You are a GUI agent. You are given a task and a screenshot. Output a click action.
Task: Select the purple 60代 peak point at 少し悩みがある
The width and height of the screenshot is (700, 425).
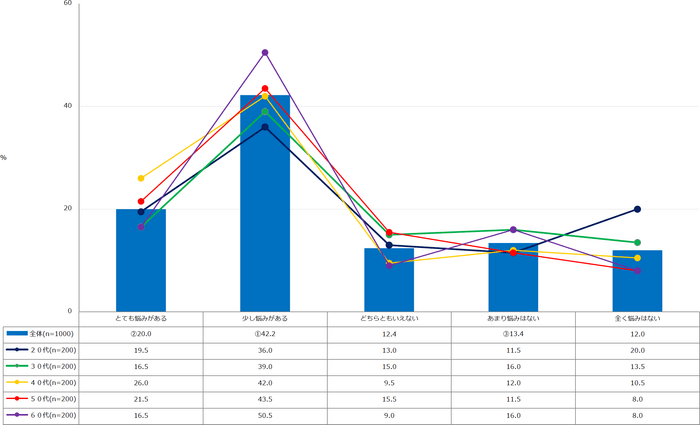pyautogui.click(x=265, y=52)
